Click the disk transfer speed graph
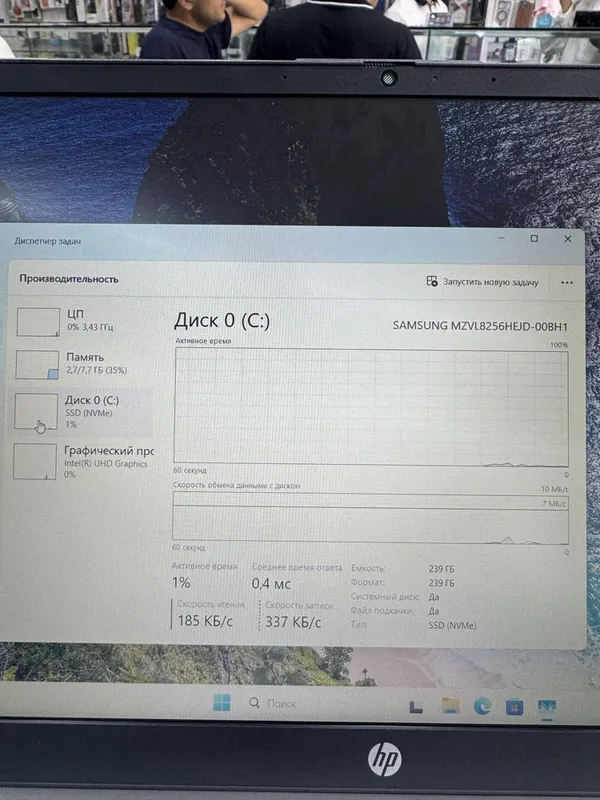 coord(370,517)
